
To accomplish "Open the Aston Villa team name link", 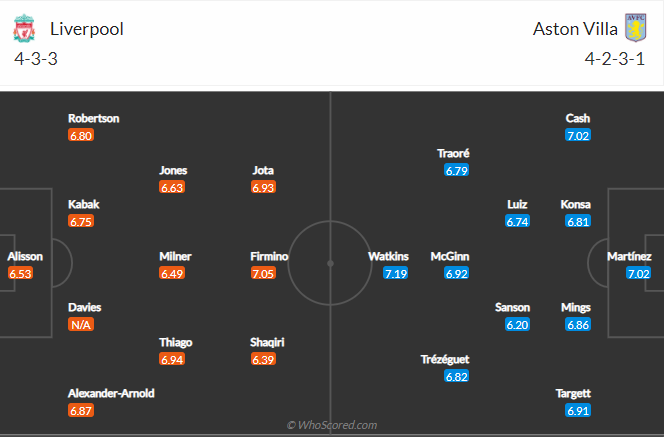I will 575,28.
